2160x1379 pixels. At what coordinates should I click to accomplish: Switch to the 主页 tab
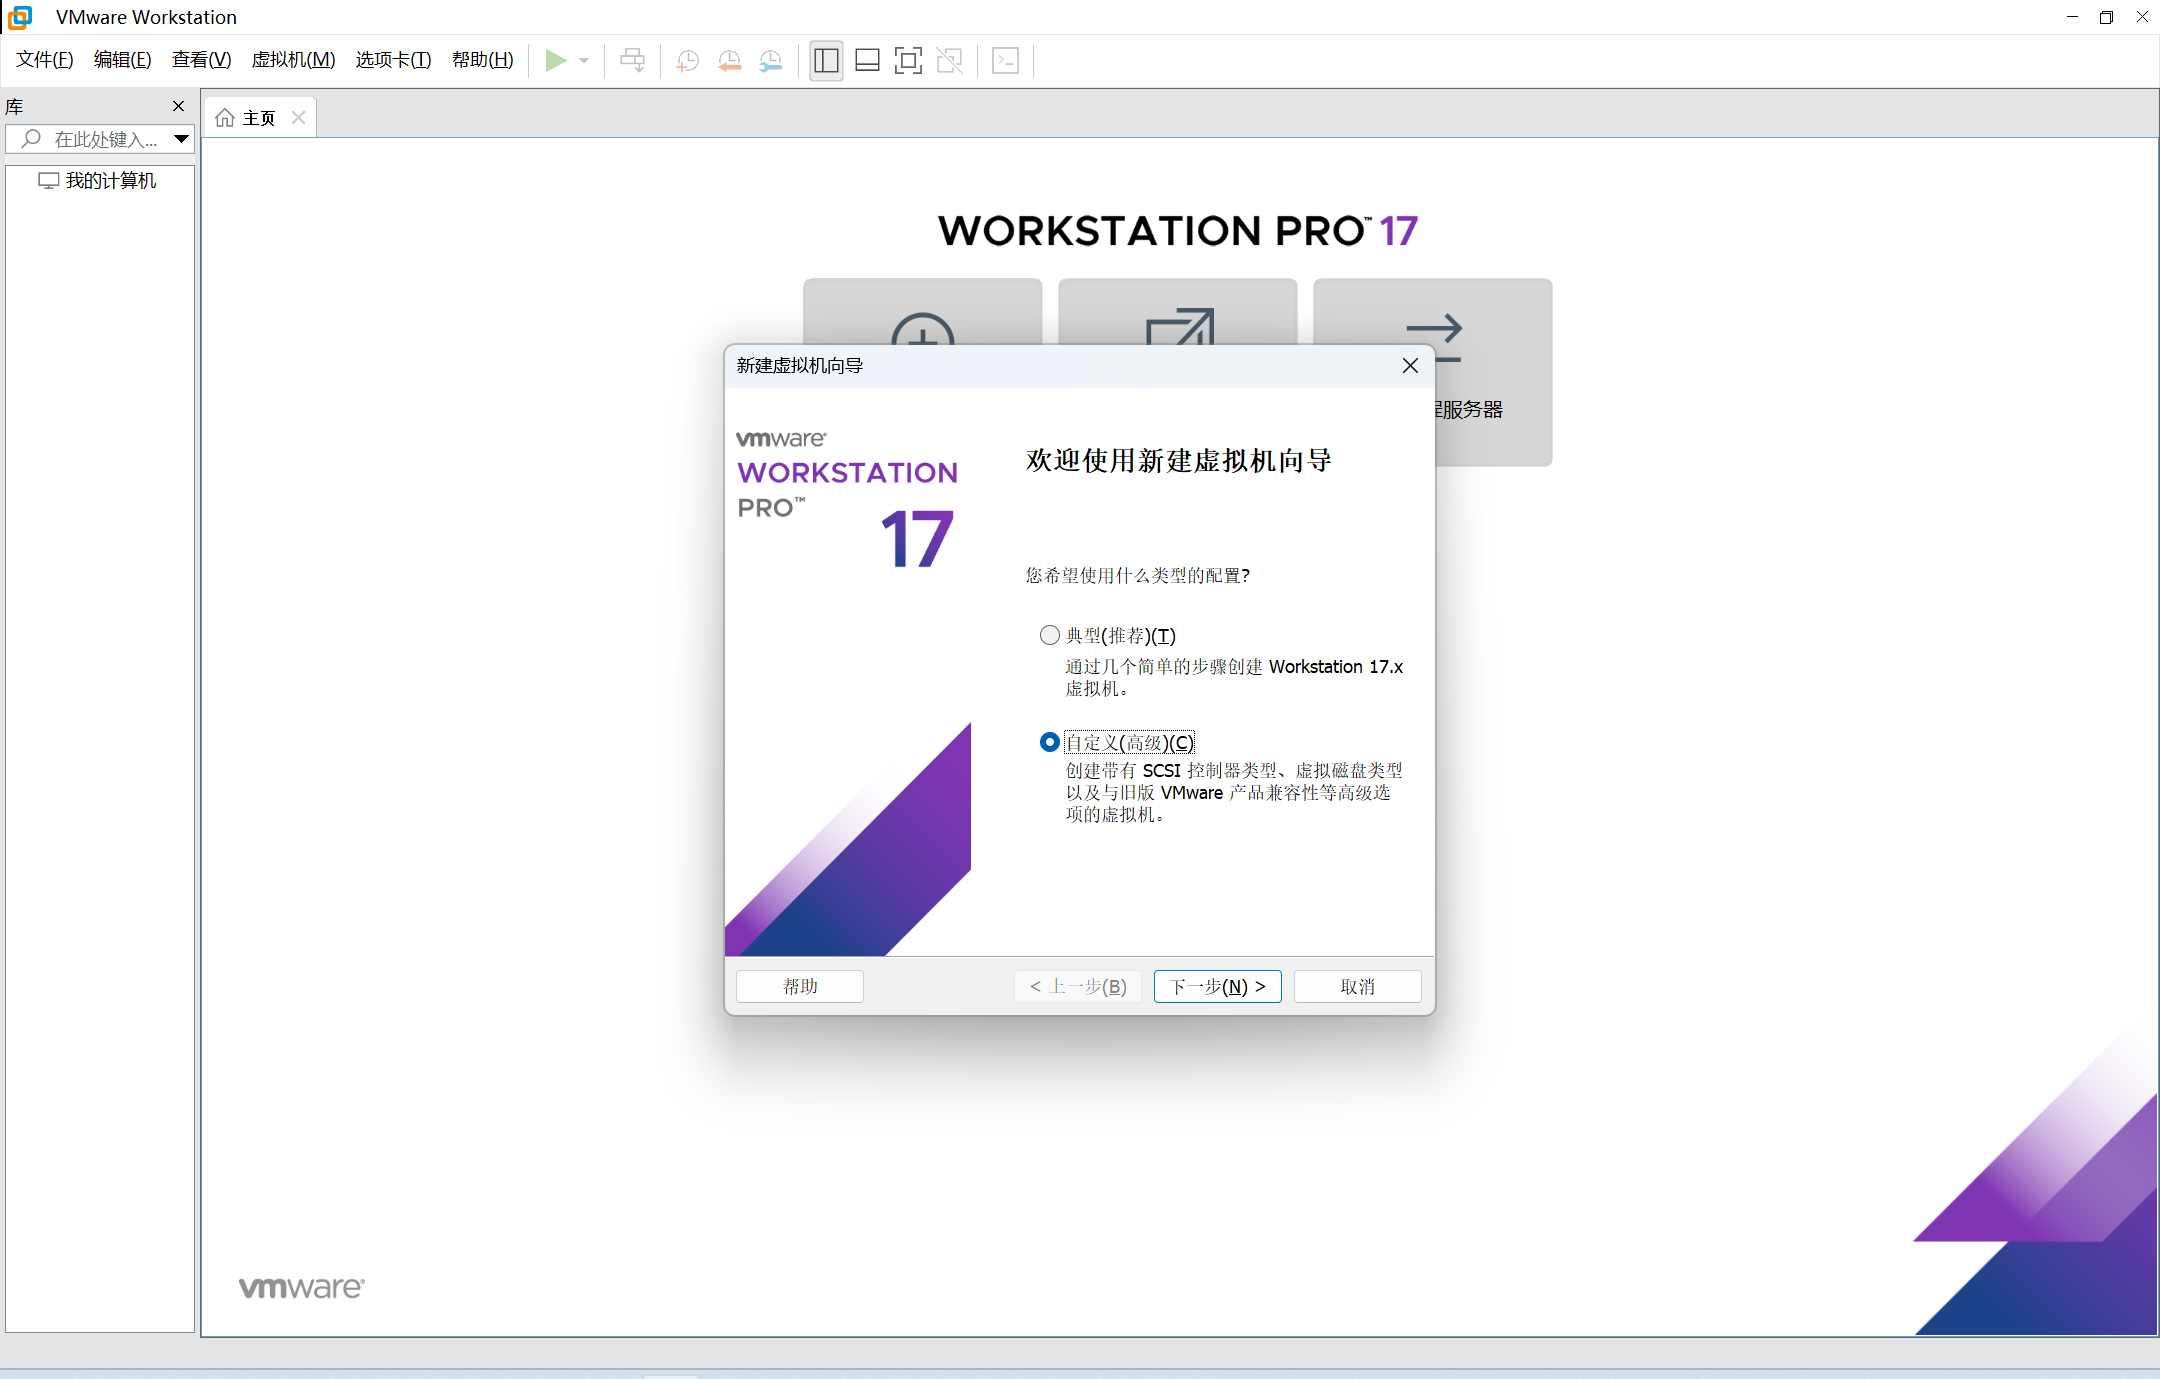[x=258, y=117]
